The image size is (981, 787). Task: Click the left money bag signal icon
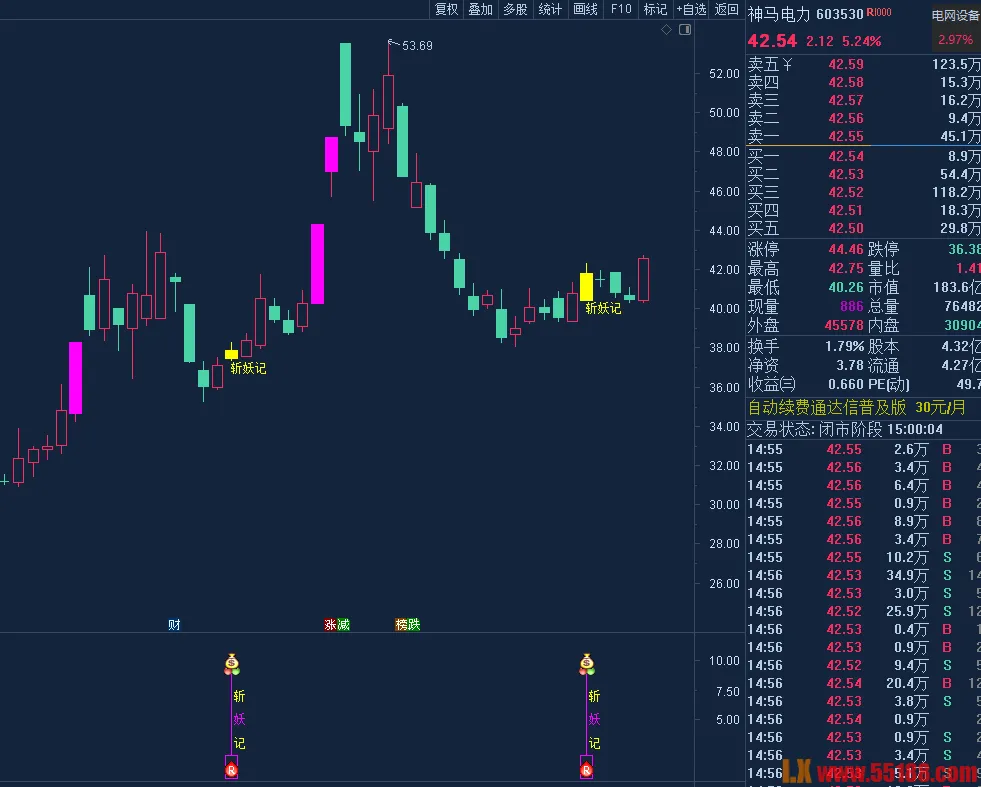coord(232,663)
